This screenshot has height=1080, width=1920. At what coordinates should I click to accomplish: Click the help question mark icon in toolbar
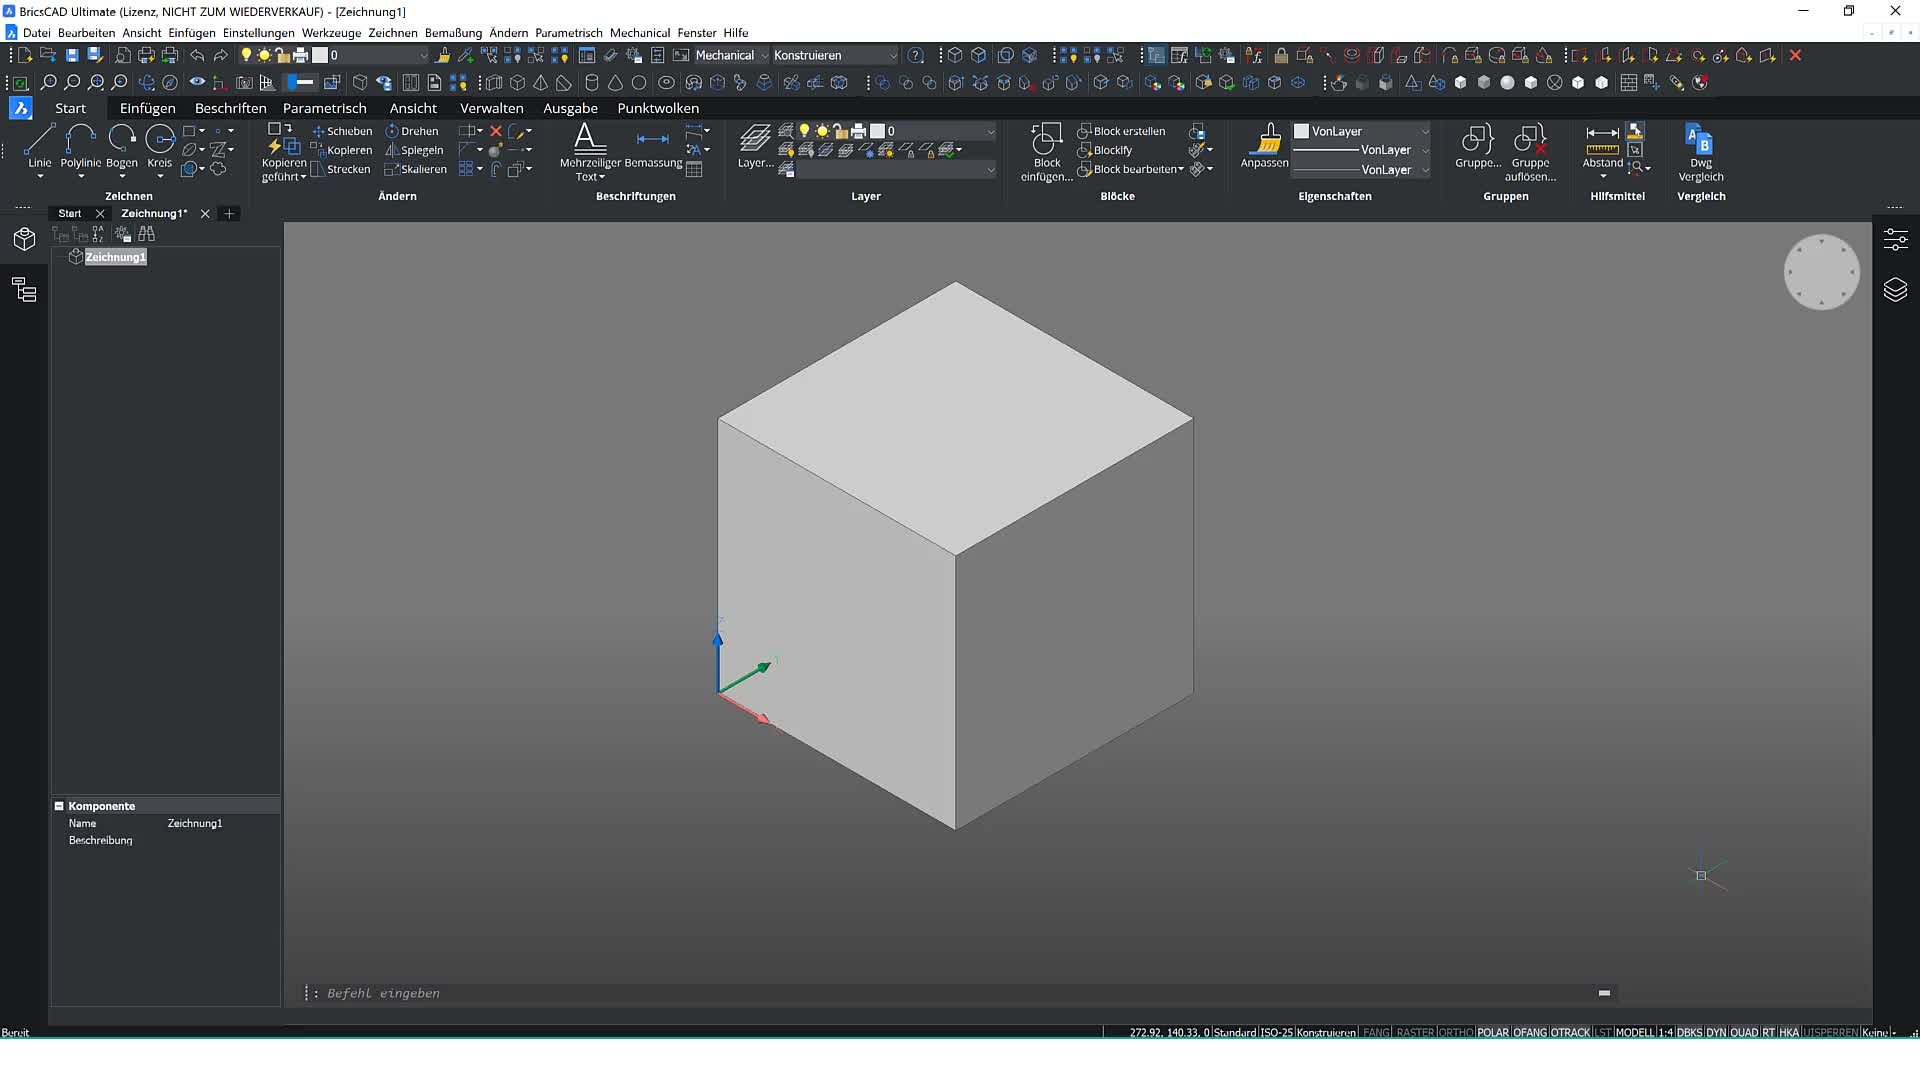pos(915,55)
